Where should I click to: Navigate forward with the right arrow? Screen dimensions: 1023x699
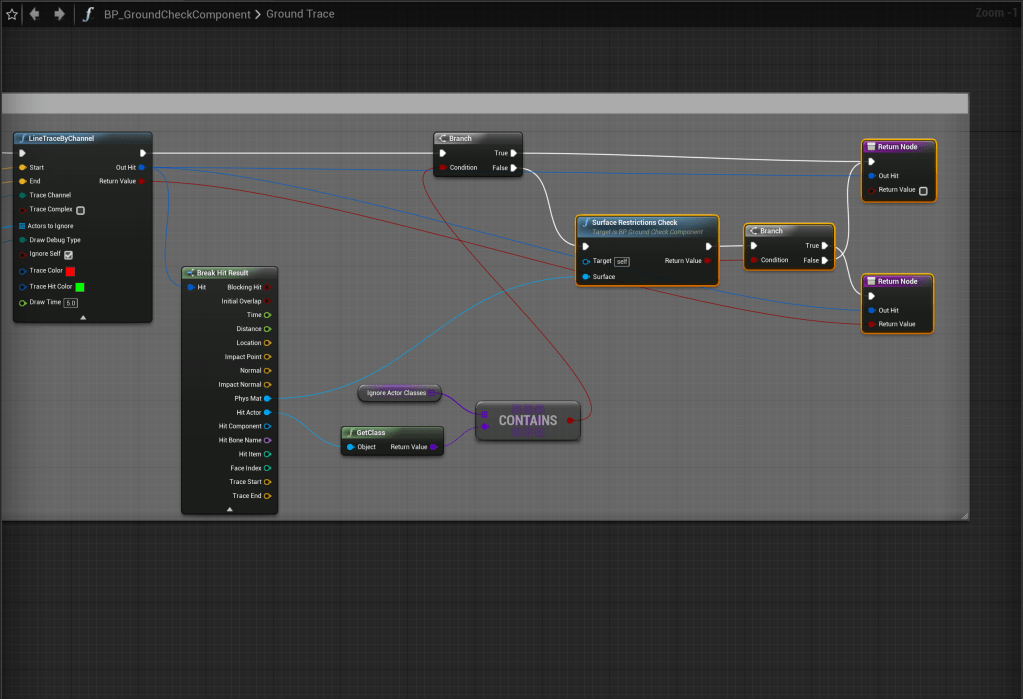click(59, 14)
